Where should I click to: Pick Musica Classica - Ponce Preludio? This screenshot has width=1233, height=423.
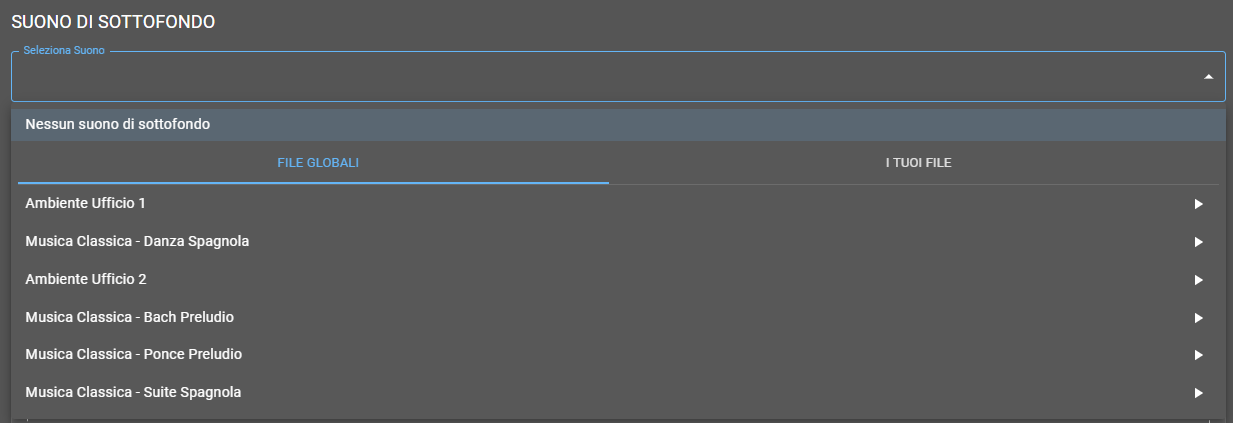(133, 355)
